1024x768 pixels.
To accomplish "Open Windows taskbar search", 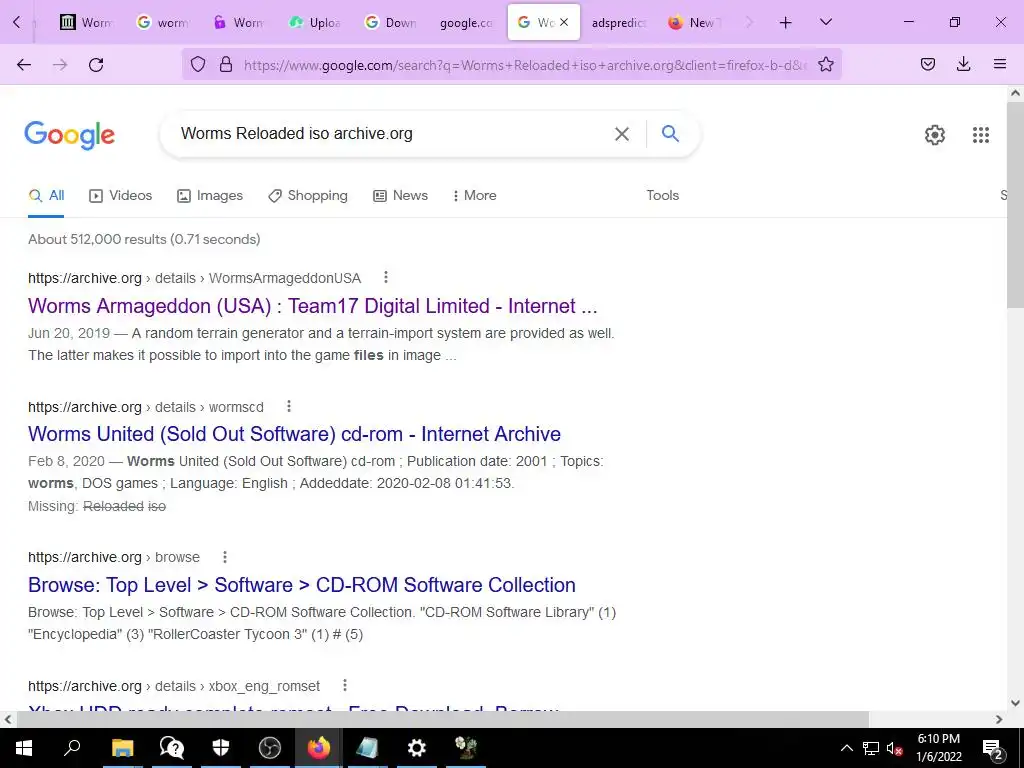I will [72, 747].
